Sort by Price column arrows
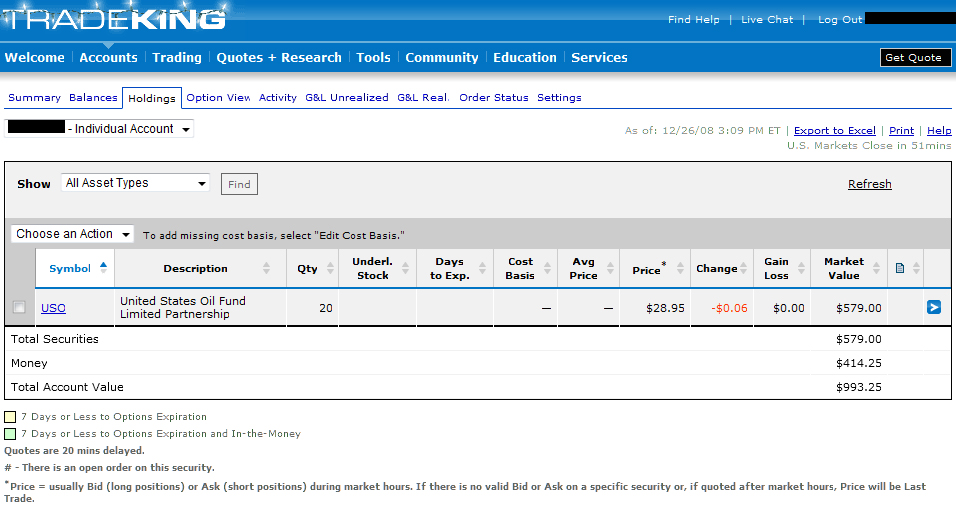The height and width of the screenshot is (505, 956). coord(680,268)
